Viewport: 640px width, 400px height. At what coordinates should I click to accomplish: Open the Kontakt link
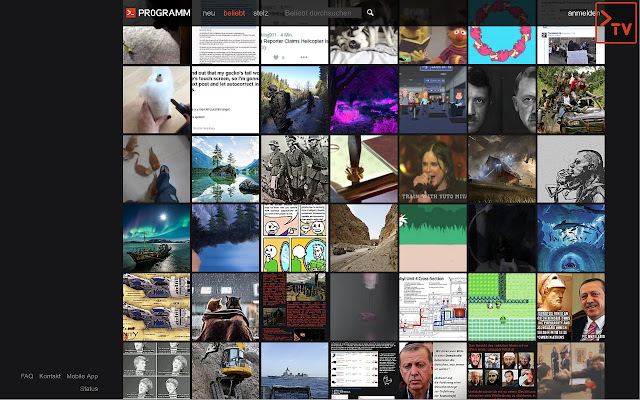50,376
